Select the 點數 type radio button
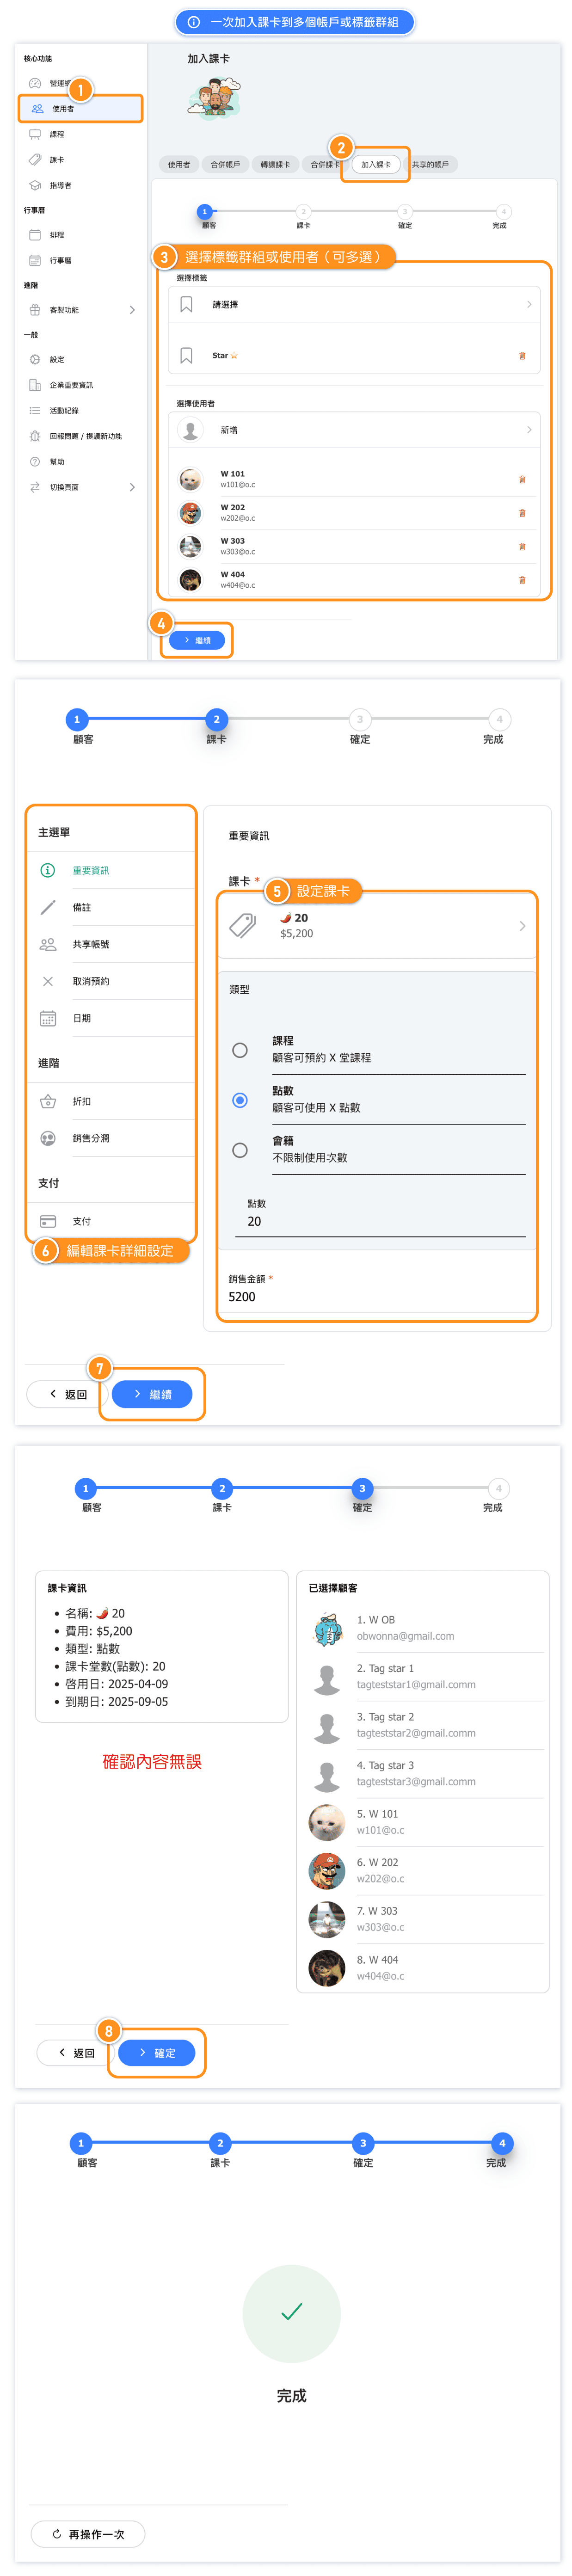The height and width of the screenshot is (2576, 572). [x=240, y=1100]
